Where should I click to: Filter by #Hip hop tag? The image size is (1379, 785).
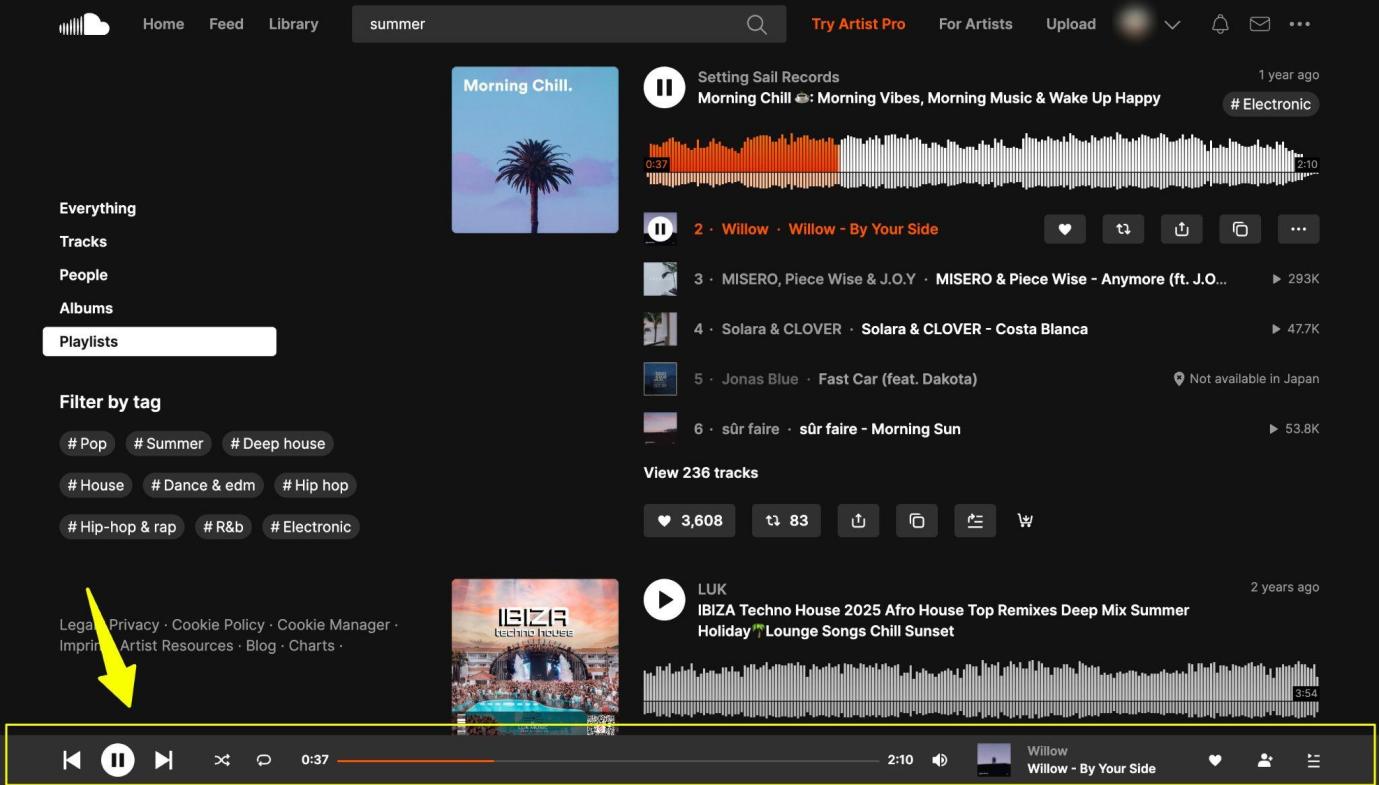315,485
